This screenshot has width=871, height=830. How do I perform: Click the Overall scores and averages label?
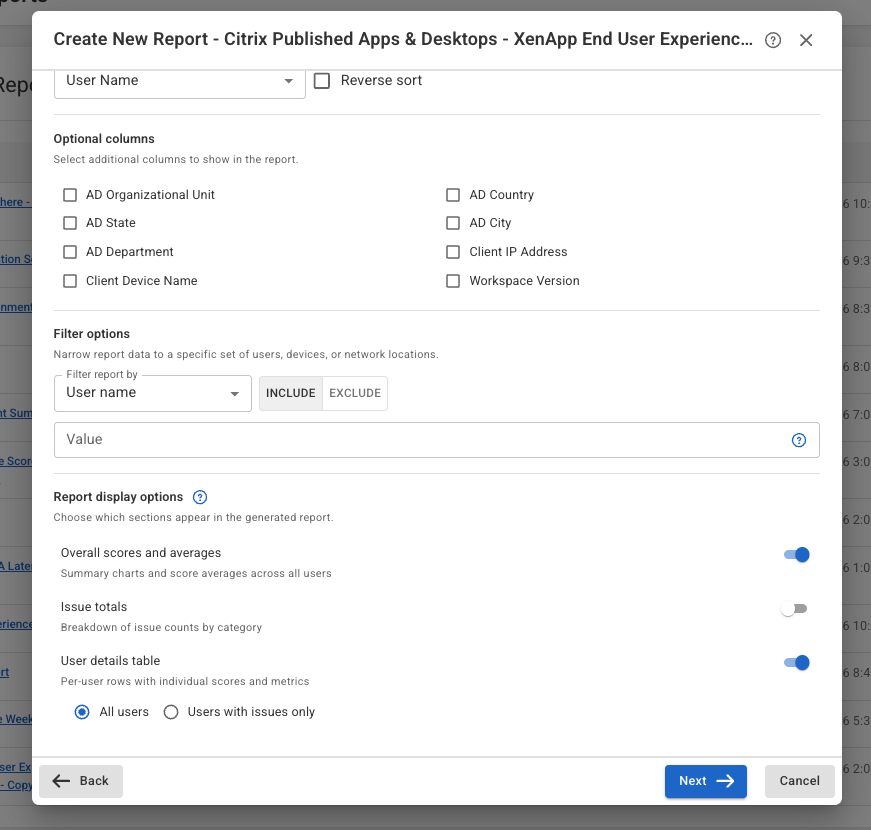(x=141, y=553)
